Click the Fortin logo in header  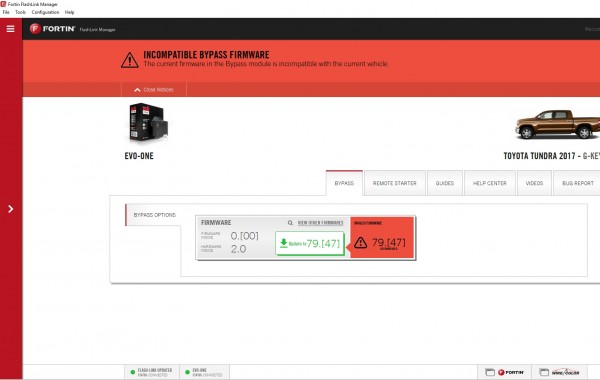(x=52, y=29)
